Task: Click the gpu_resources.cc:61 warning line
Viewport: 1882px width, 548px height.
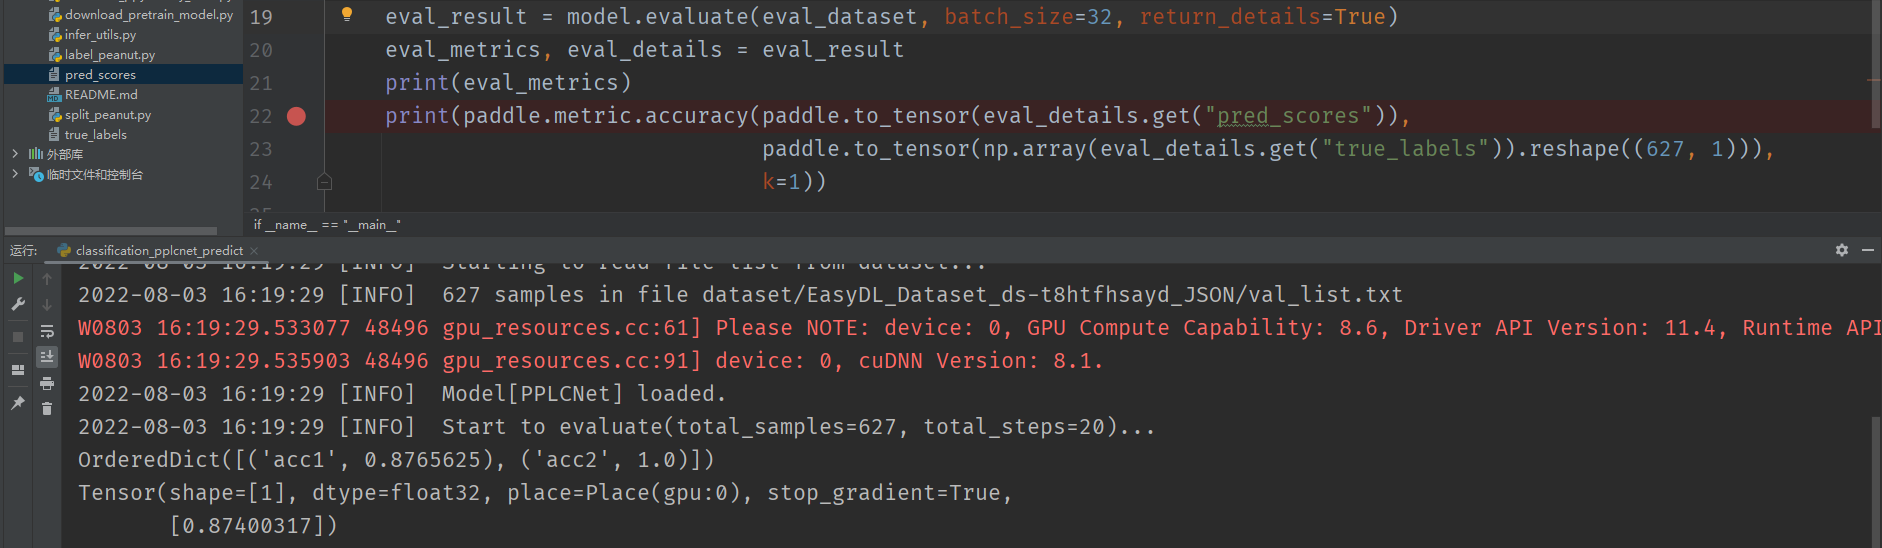Action: (980, 328)
